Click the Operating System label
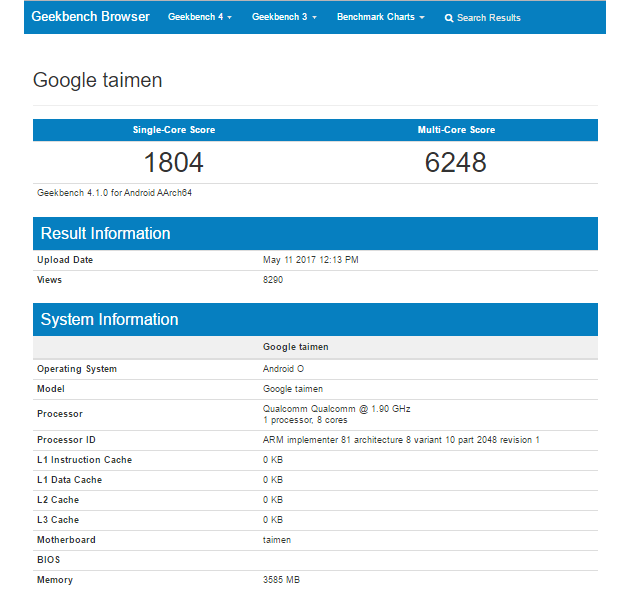 (77, 369)
